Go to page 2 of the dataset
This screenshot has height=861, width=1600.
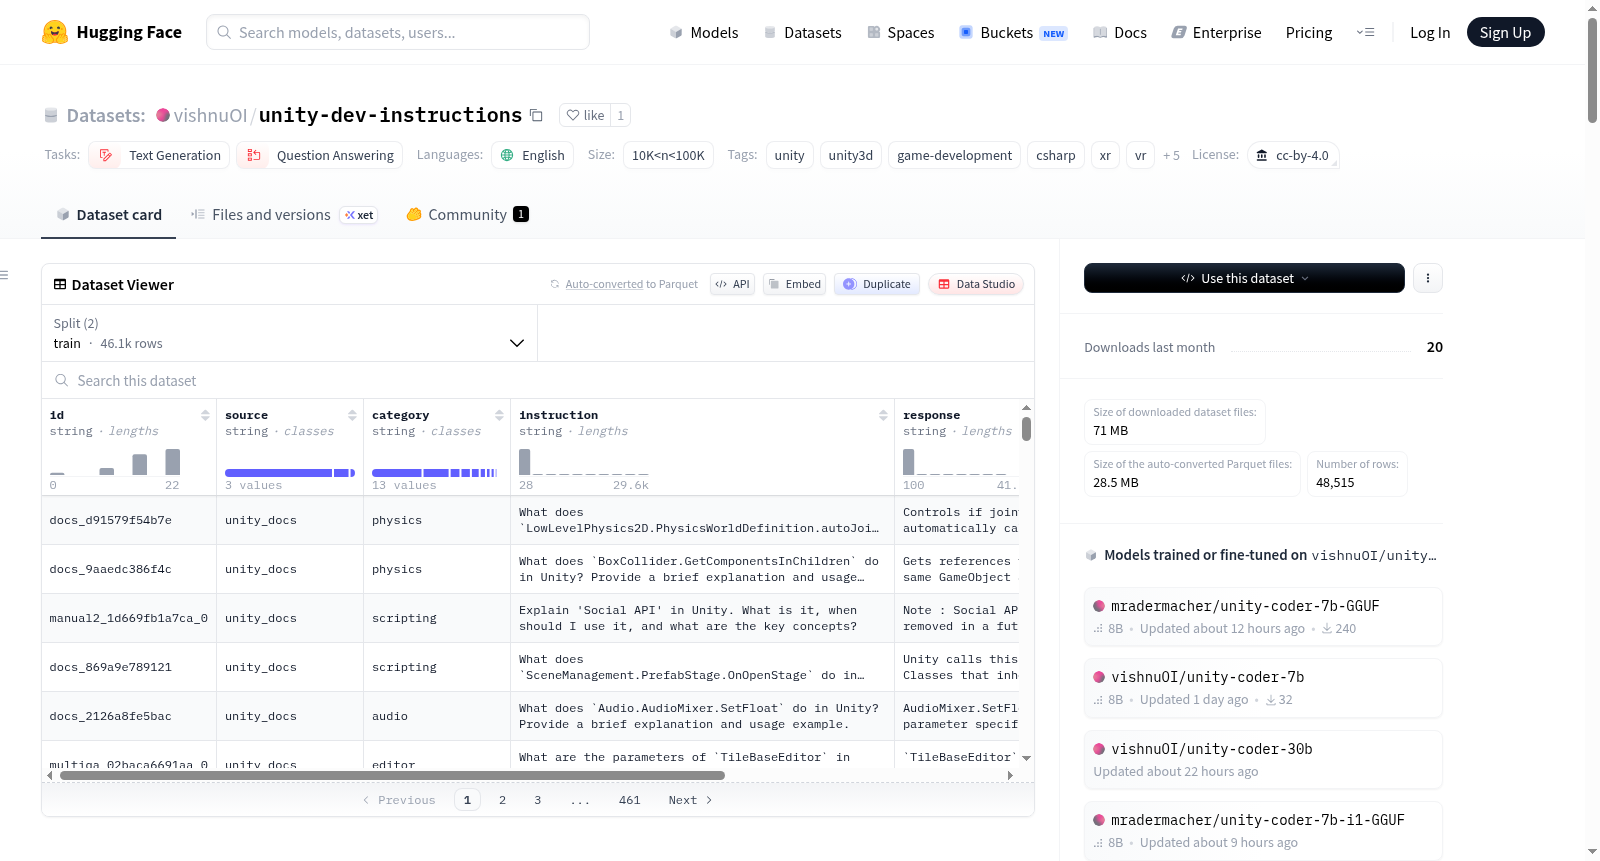click(x=502, y=800)
